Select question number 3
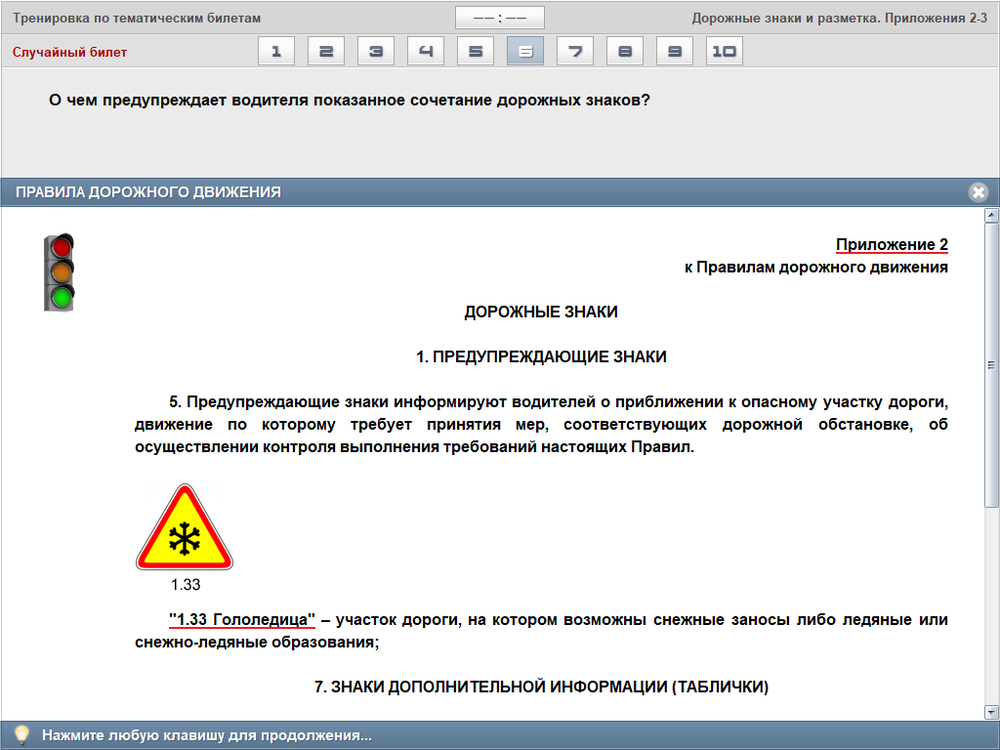The height and width of the screenshot is (750, 1000). pyautogui.click(x=376, y=51)
